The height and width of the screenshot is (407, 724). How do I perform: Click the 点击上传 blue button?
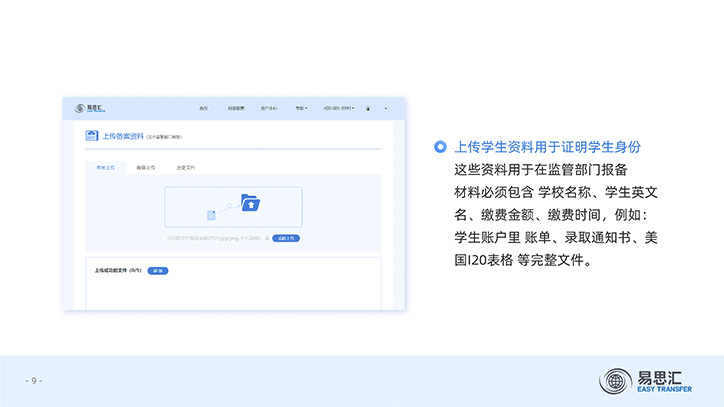point(286,239)
